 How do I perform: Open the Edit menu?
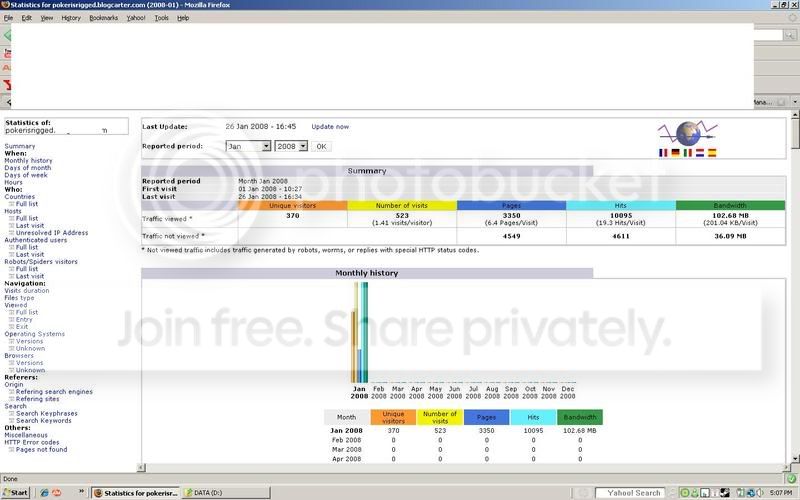pos(27,18)
